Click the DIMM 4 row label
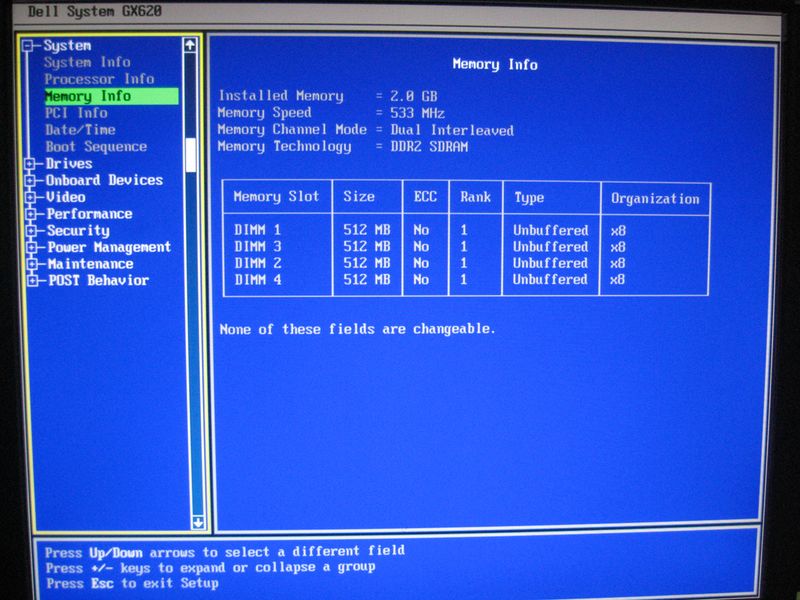 coord(258,279)
